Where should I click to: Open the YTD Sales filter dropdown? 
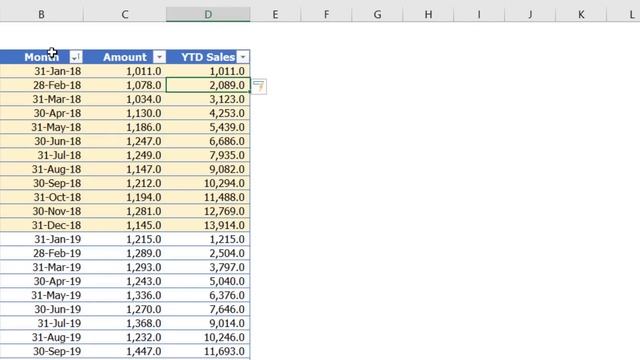tap(243, 57)
